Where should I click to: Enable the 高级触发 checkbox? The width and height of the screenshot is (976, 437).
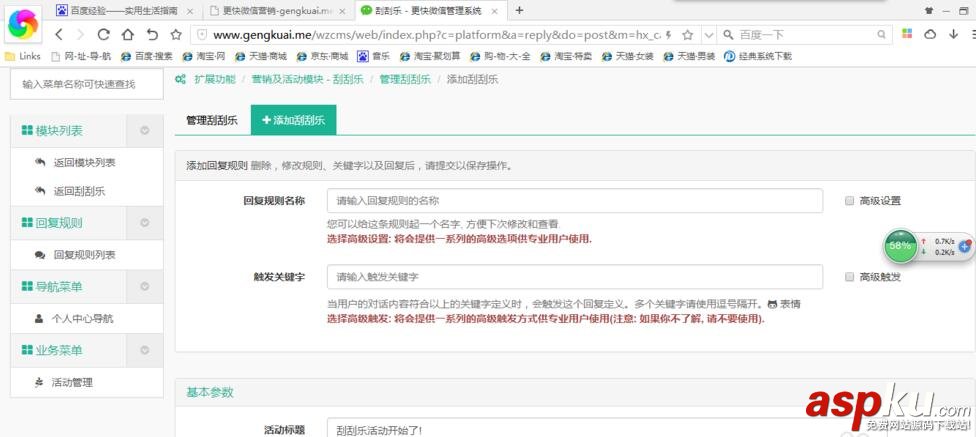(x=849, y=277)
